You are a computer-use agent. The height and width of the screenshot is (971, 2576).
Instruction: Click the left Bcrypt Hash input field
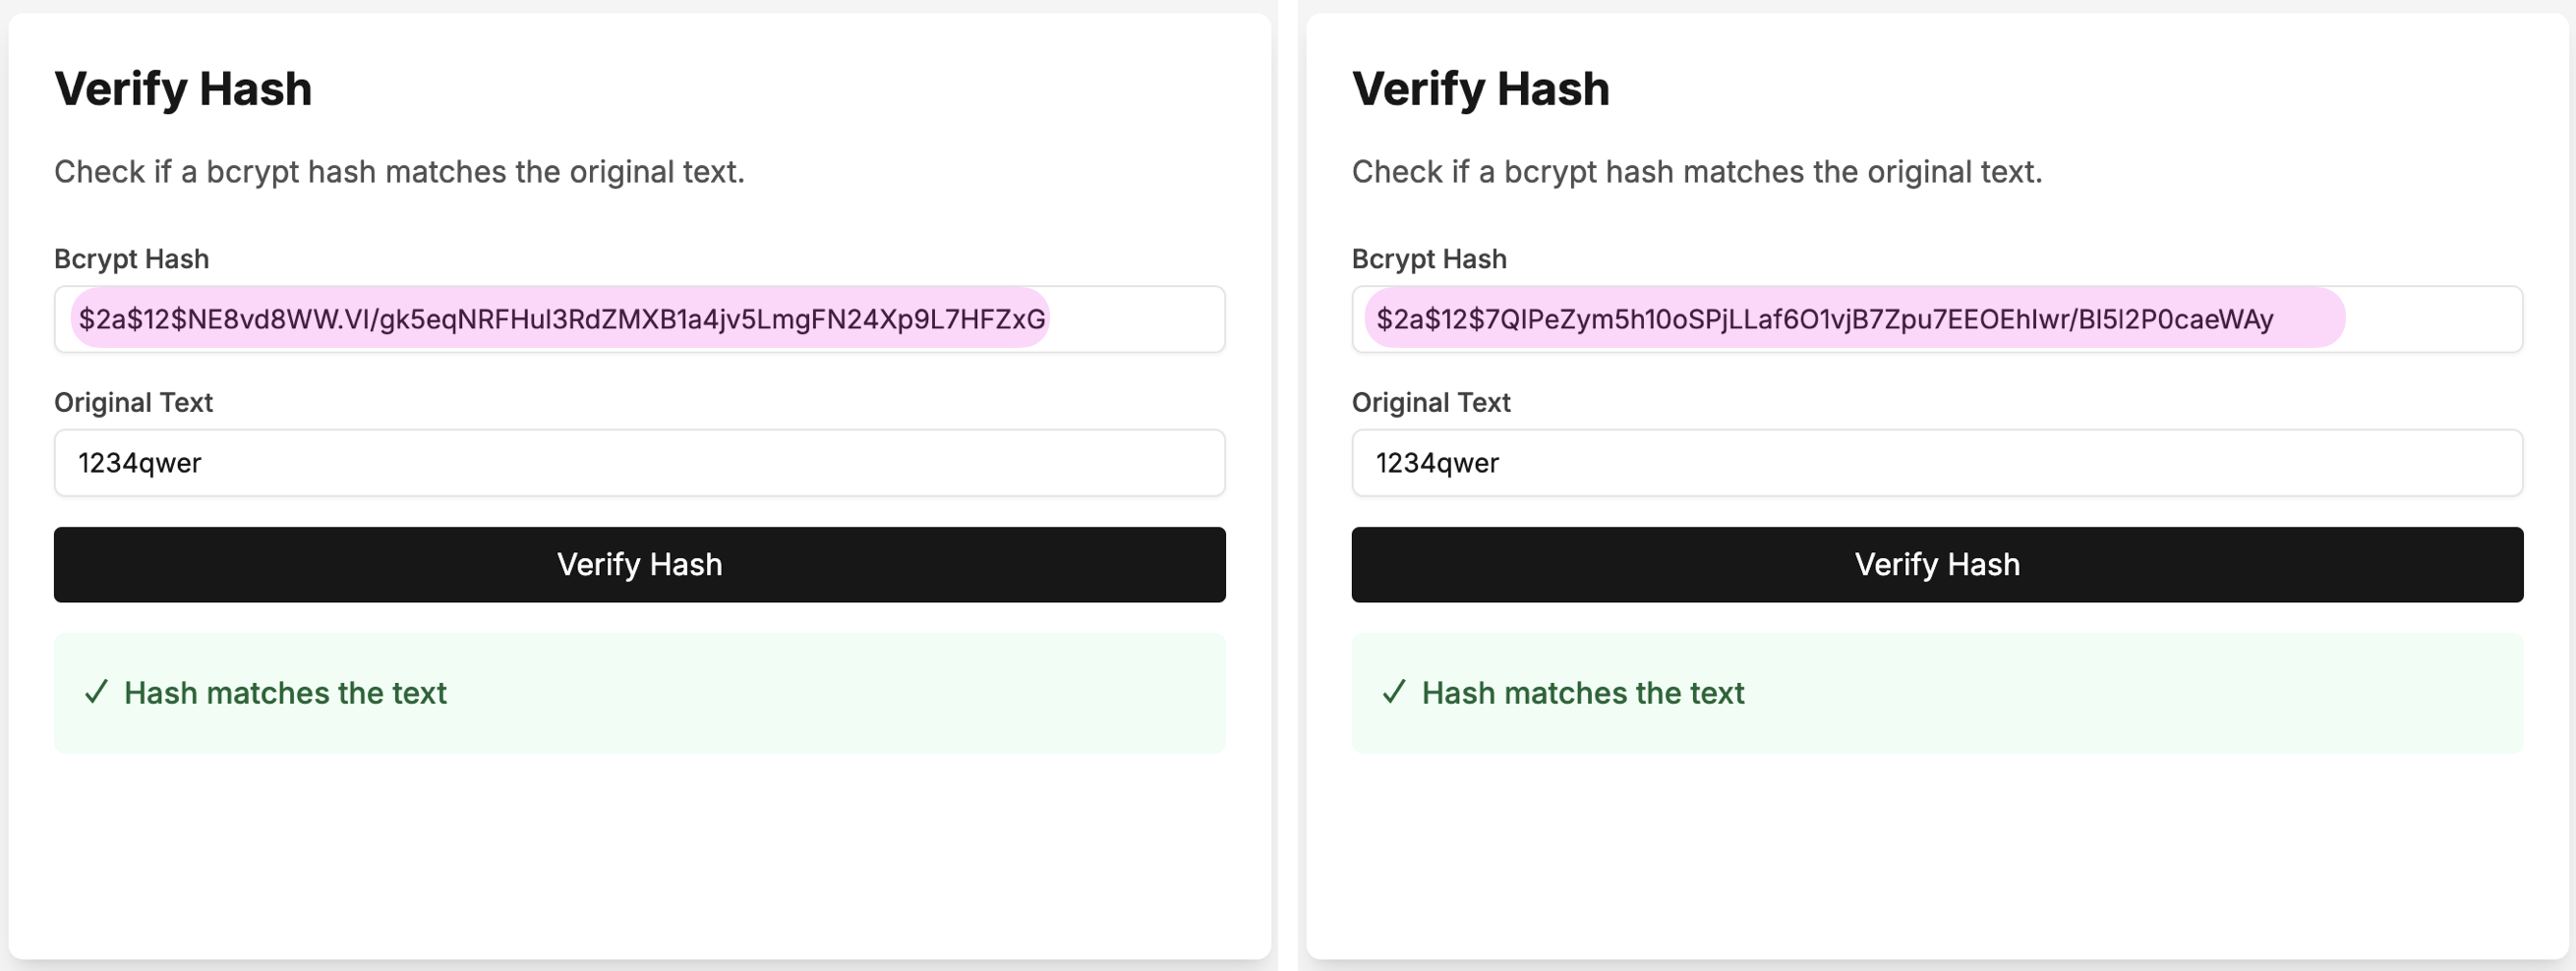640,319
